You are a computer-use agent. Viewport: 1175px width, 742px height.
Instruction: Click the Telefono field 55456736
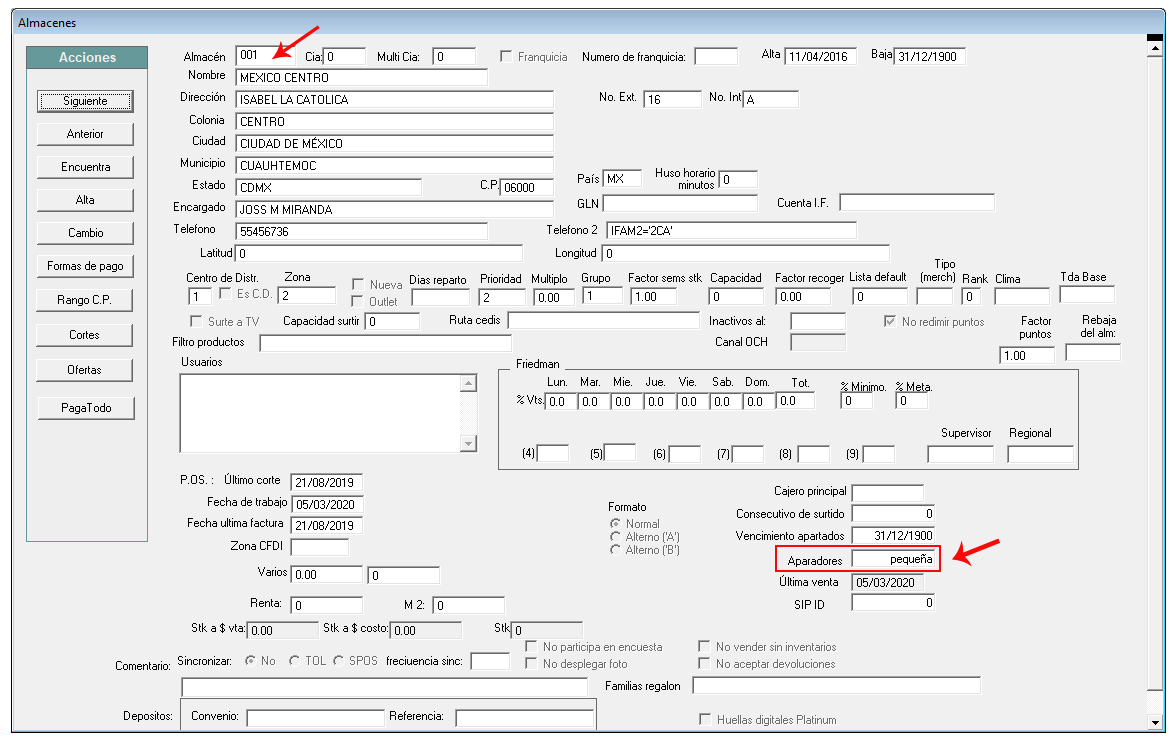click(x=361, y=232)
